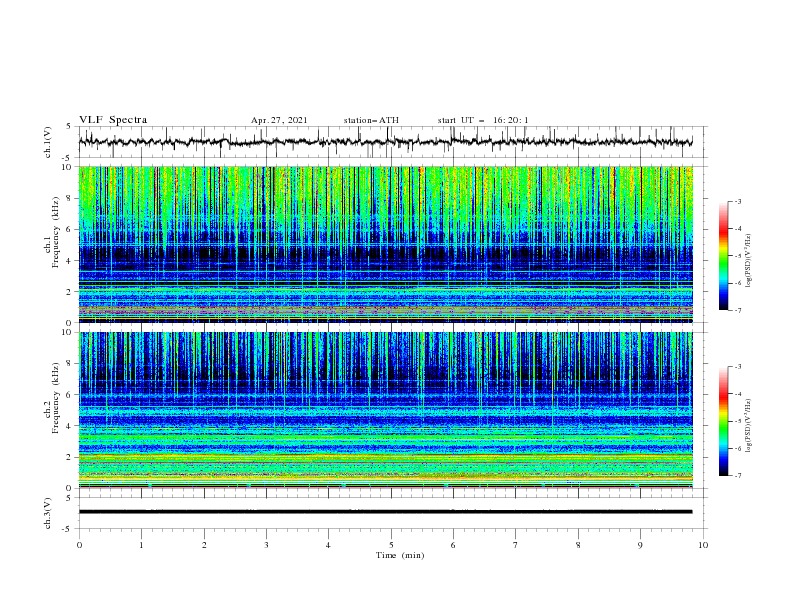This screenshot has width=792, height=612.
Task: Click the ch.1 voltage waveform trace
Action: (x=386, y=142)
